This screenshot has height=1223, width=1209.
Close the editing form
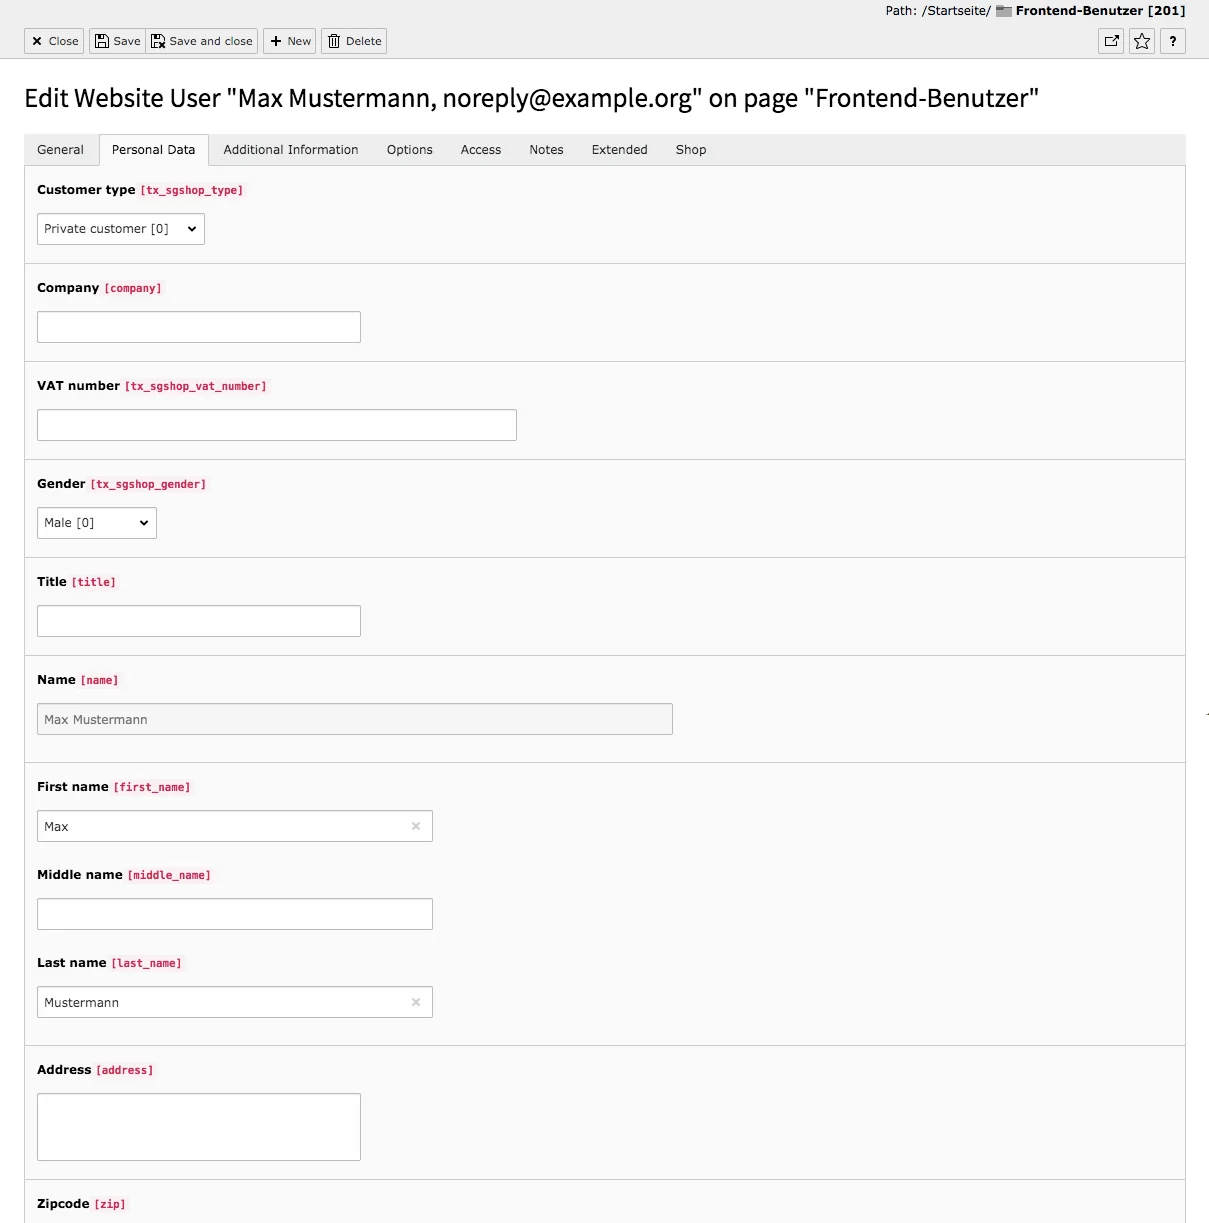coord(53,41)
